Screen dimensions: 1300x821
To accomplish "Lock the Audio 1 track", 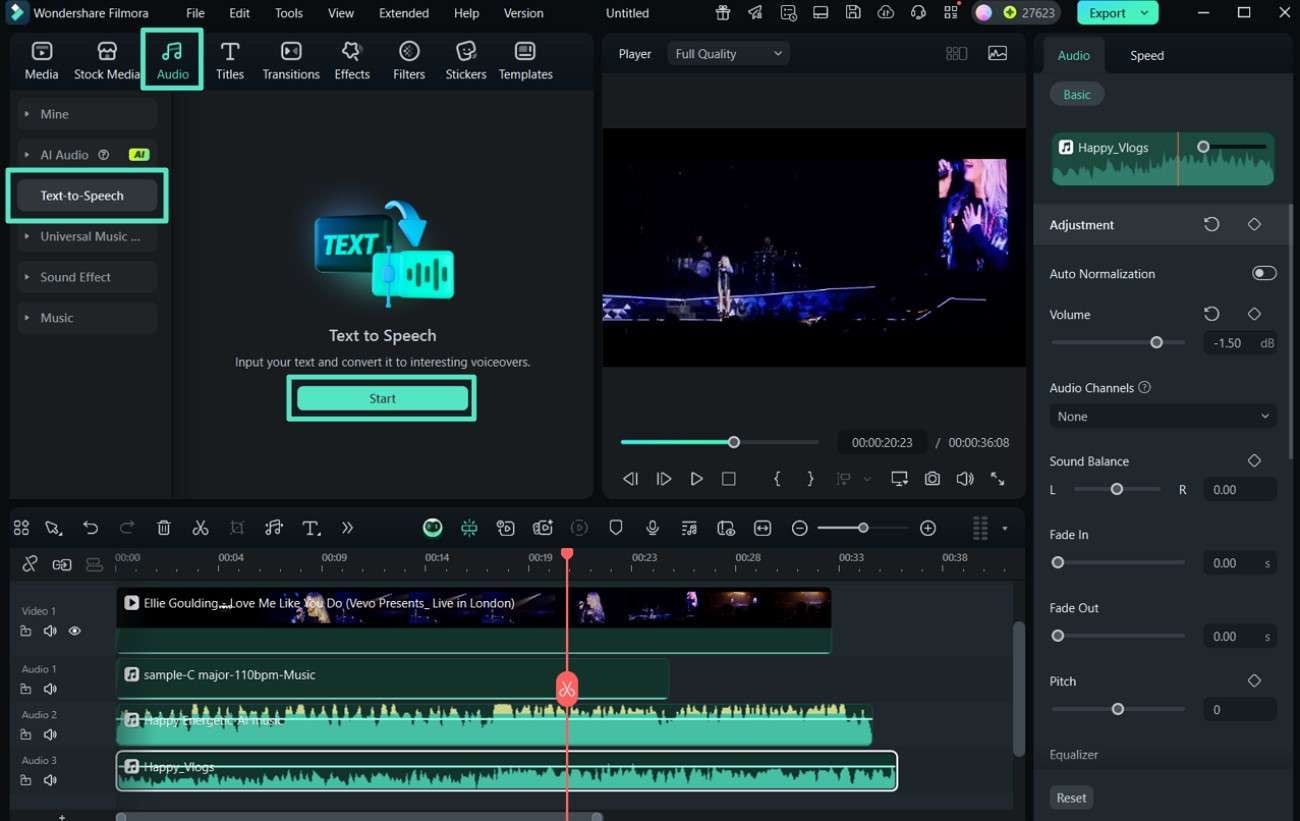I will pyautogui.click(x=26, y=689).
